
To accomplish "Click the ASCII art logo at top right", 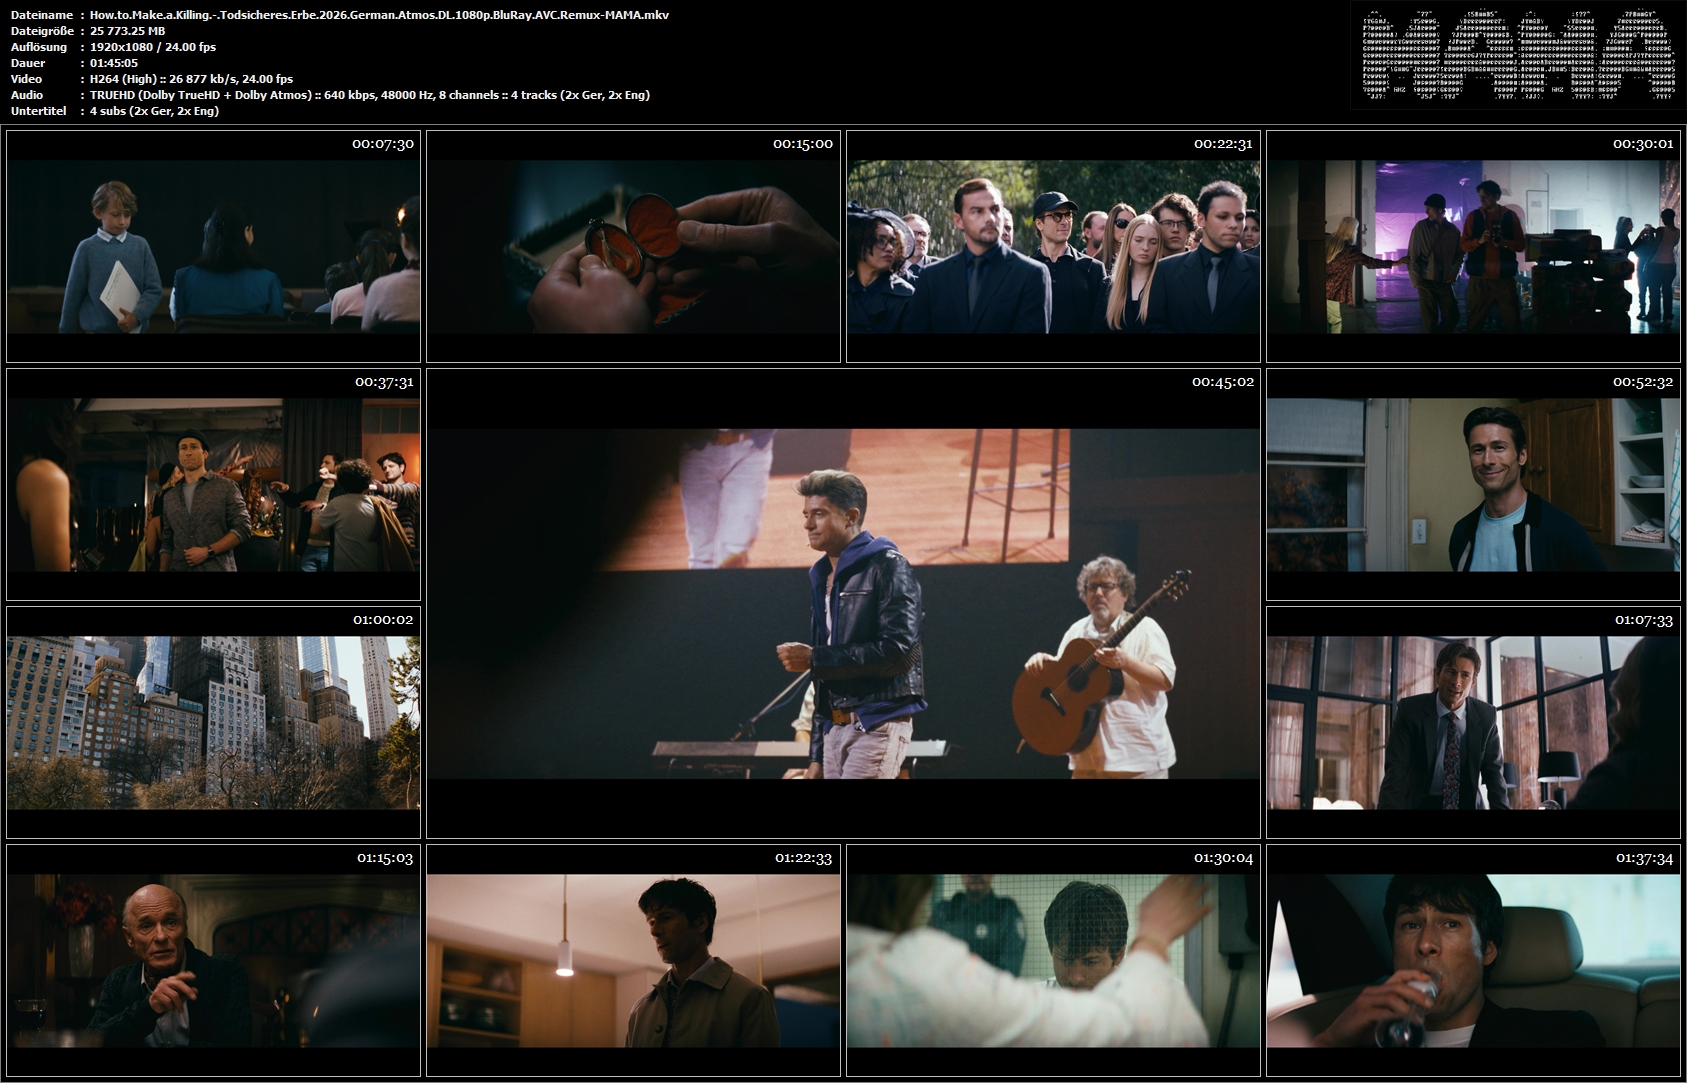I will [1517, 53].
